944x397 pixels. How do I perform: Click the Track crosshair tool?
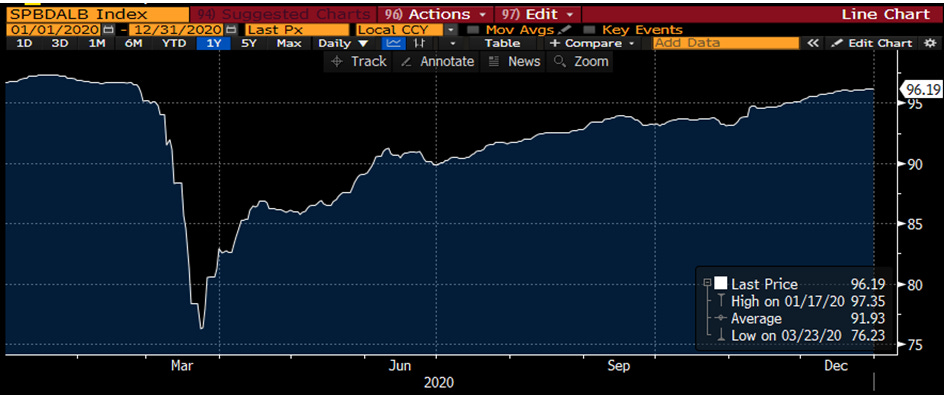(337, 61)
